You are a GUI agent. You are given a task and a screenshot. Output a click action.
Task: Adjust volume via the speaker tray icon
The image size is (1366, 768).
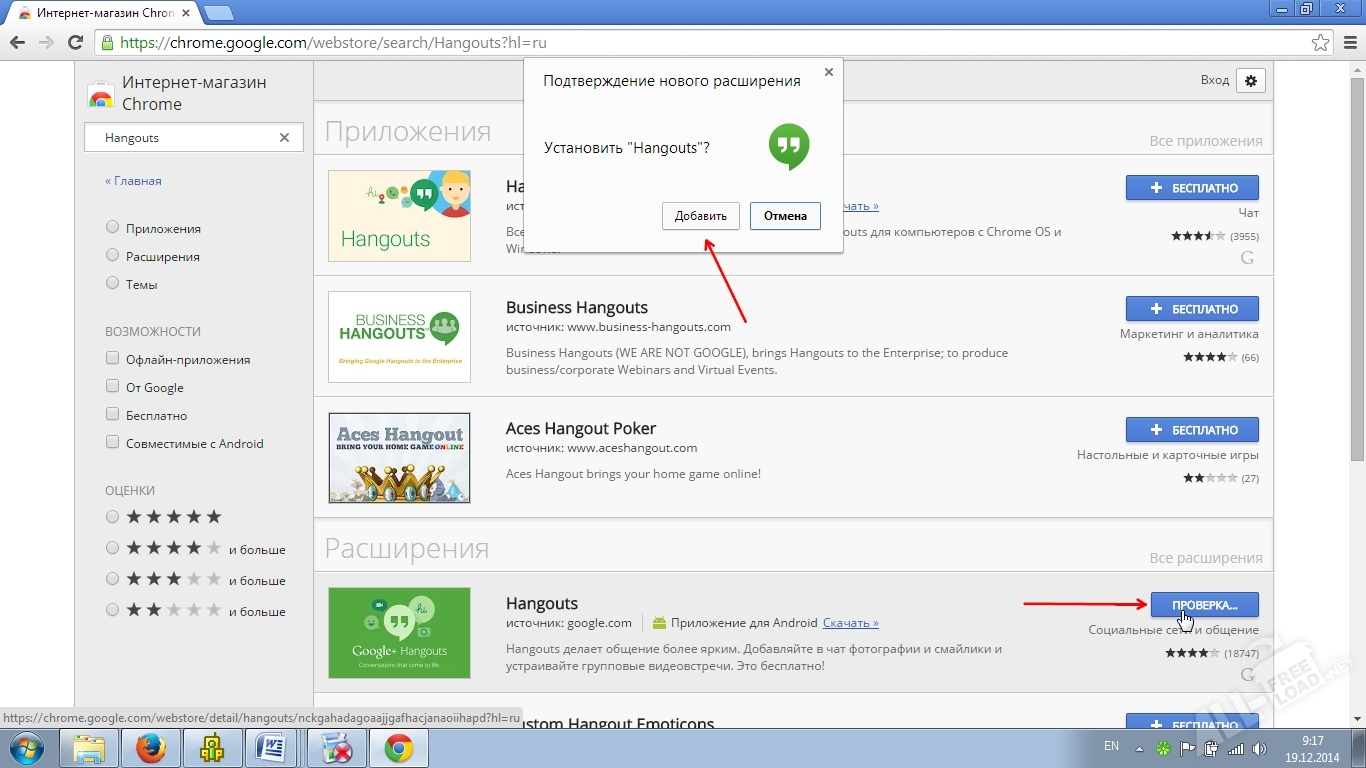point(1258,747)
